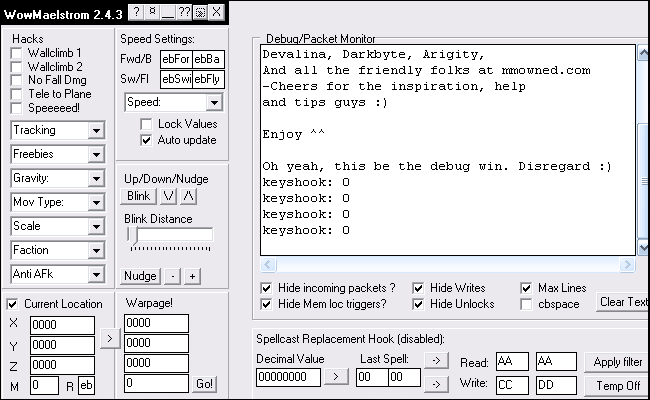The image size is (650, 400).
Task: Click the Temp Off button
Action: pos(617,386)
